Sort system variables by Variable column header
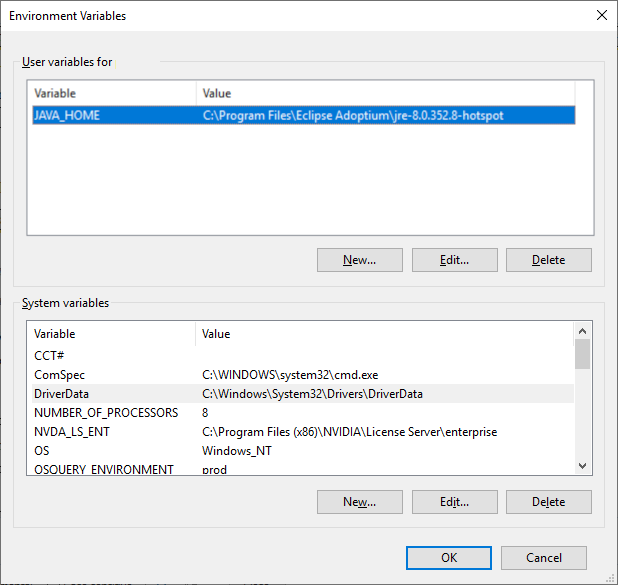 110,334
